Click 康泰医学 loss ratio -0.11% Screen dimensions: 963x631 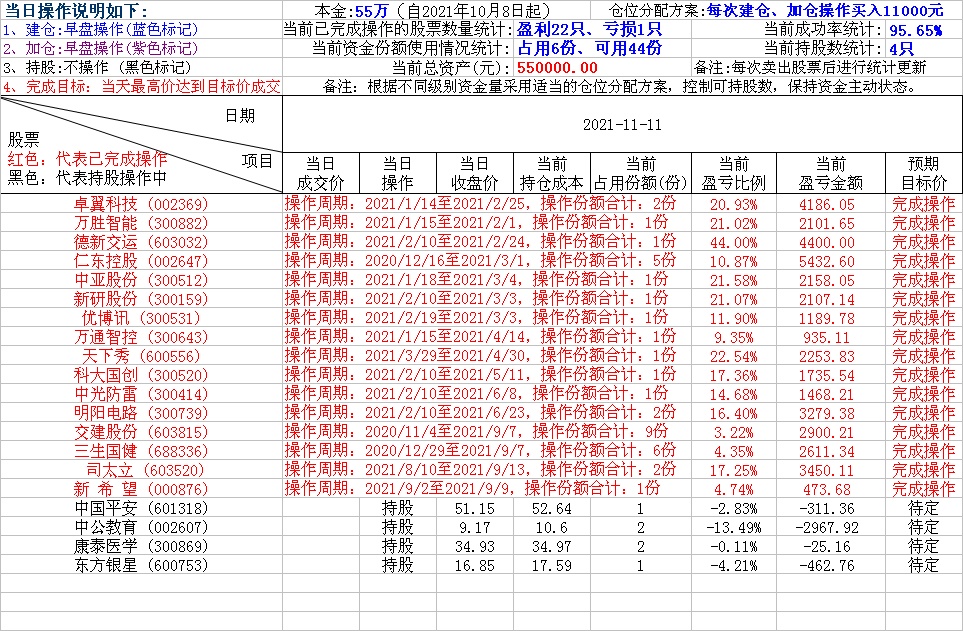tap(734, 547)
